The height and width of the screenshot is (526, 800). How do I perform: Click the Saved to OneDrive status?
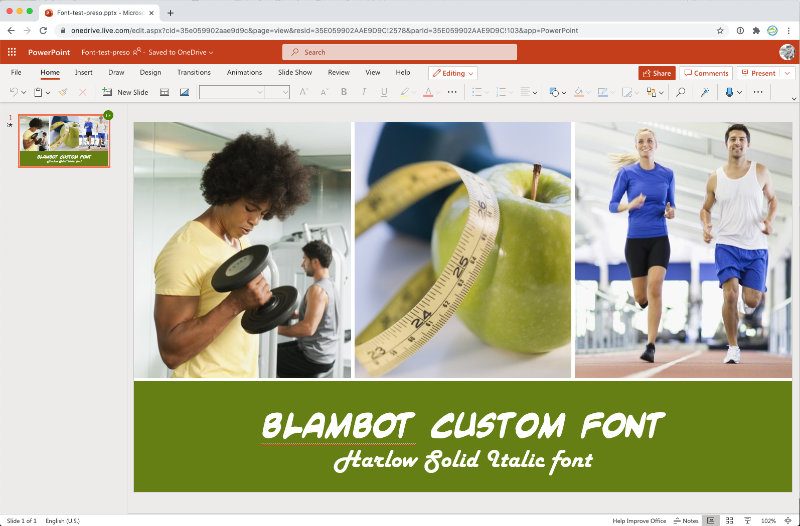click(x=181, y=52)
